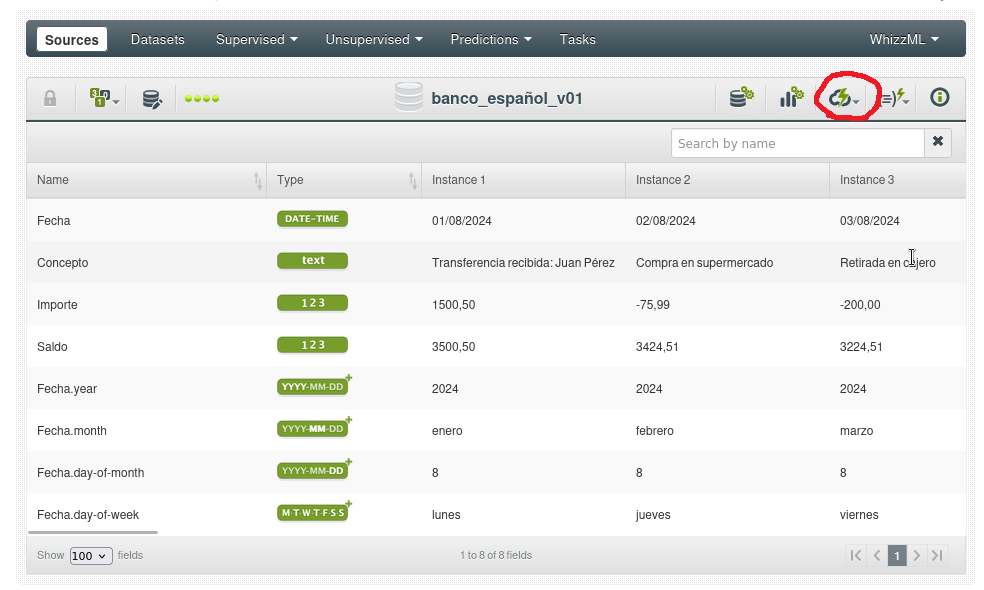Click the bar chart with gear icon
The height and width of the screenshot is (590, 984).
(x=791, y=98)
